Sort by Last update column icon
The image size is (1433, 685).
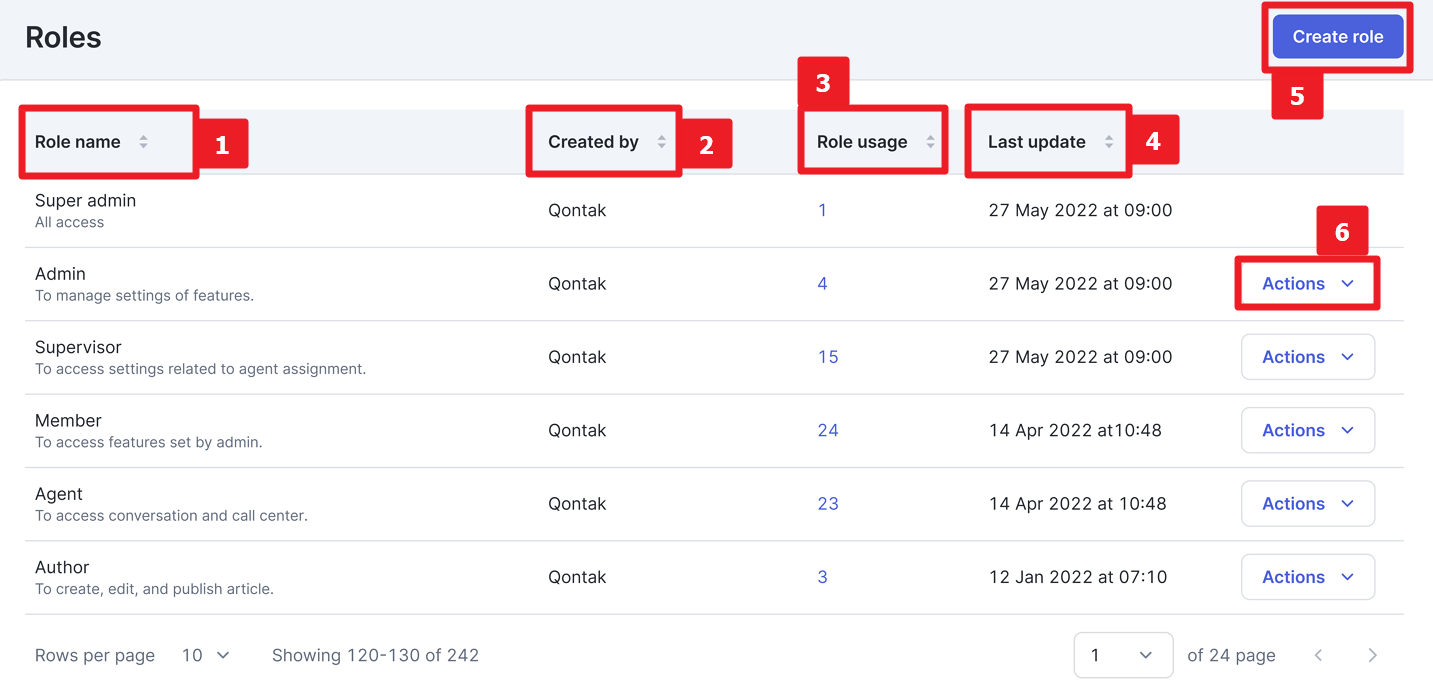click(x=1109, y=142)
